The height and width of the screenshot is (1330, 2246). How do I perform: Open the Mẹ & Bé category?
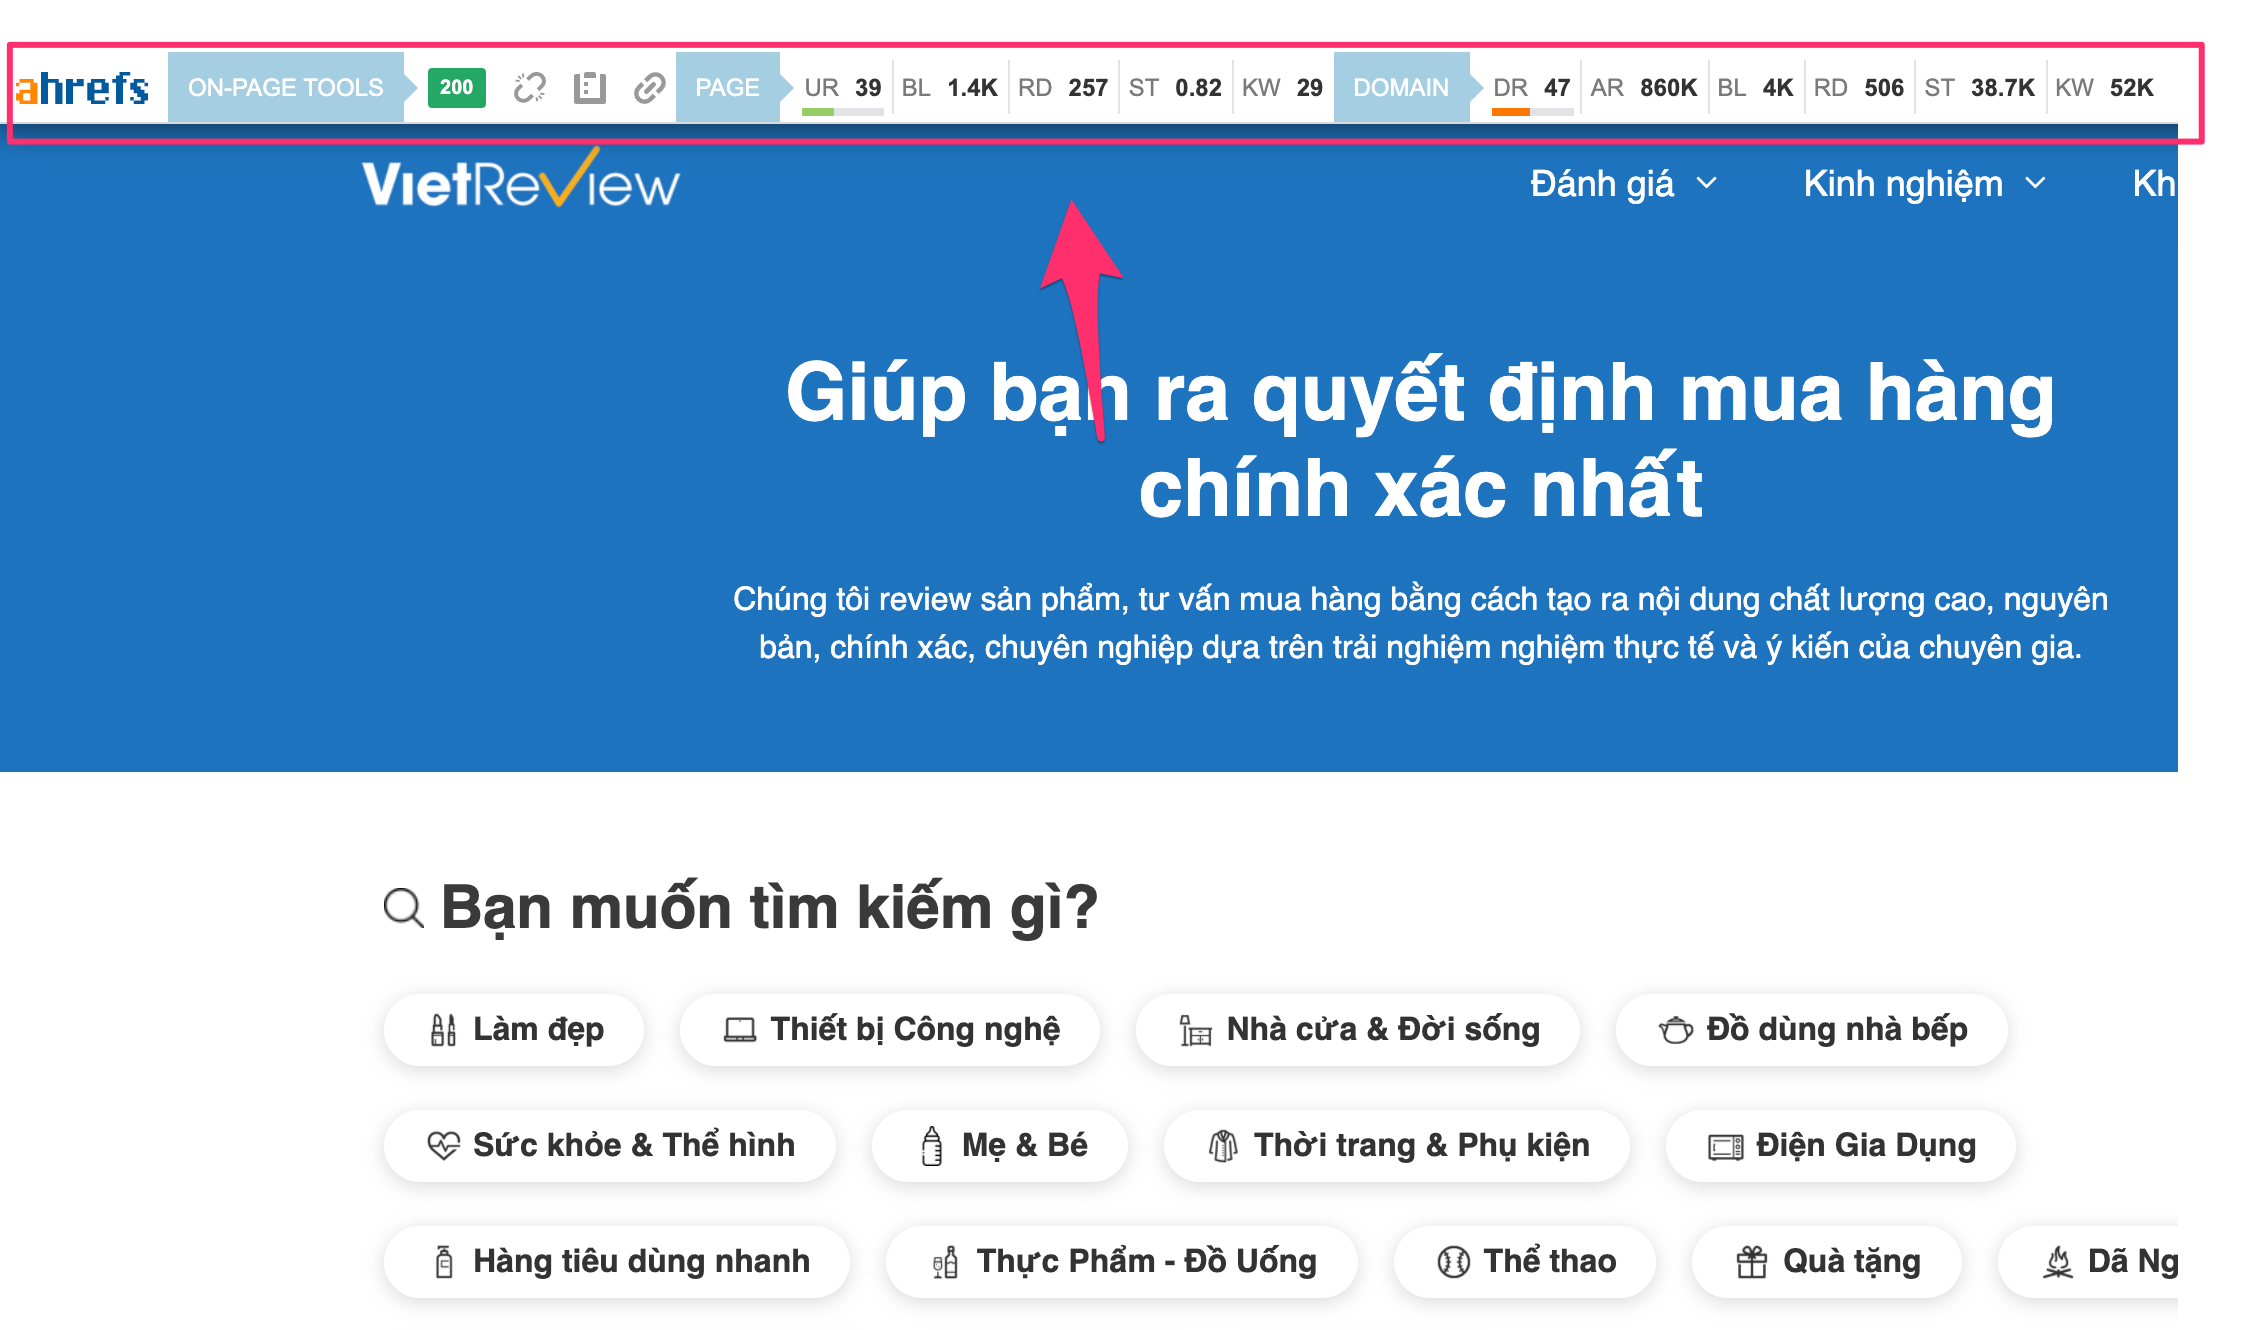tap(1000, 1146)
